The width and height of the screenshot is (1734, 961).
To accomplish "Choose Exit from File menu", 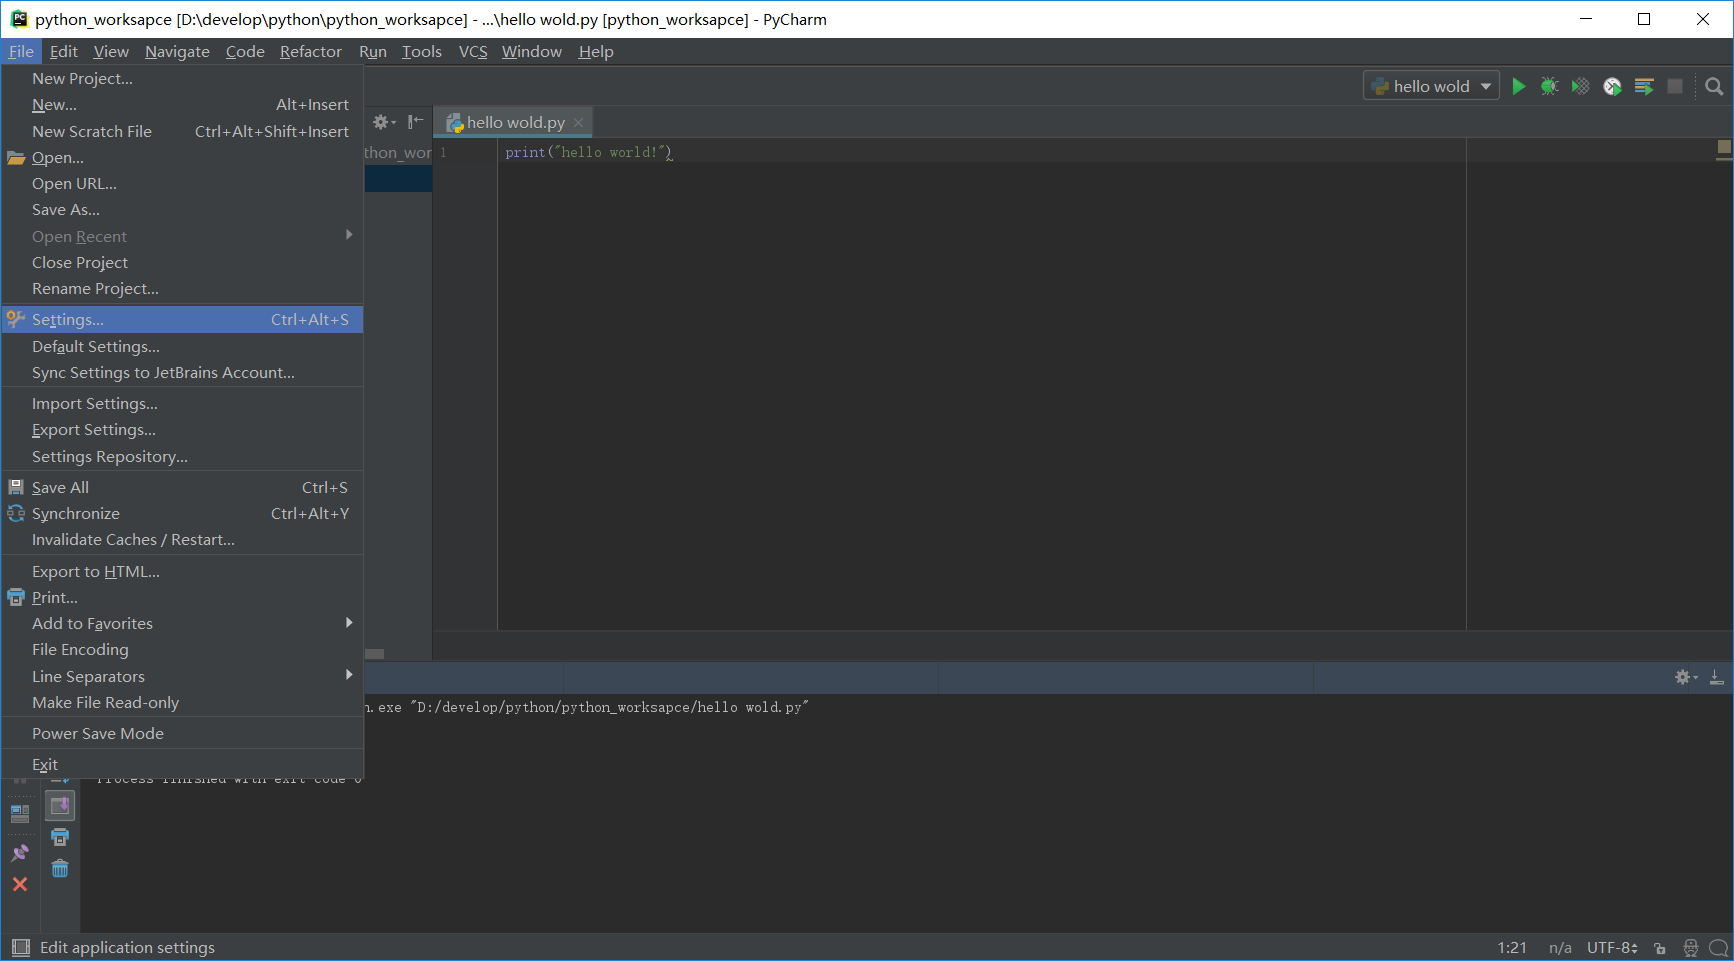I will [x=182, y=764].
